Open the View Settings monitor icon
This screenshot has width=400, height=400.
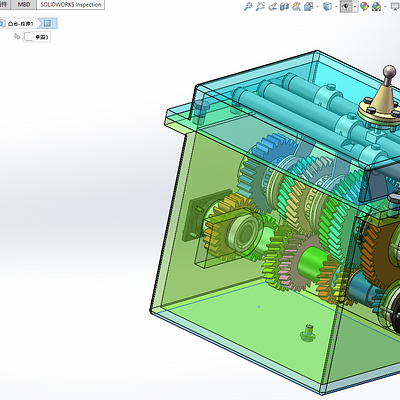click(395, 6)
